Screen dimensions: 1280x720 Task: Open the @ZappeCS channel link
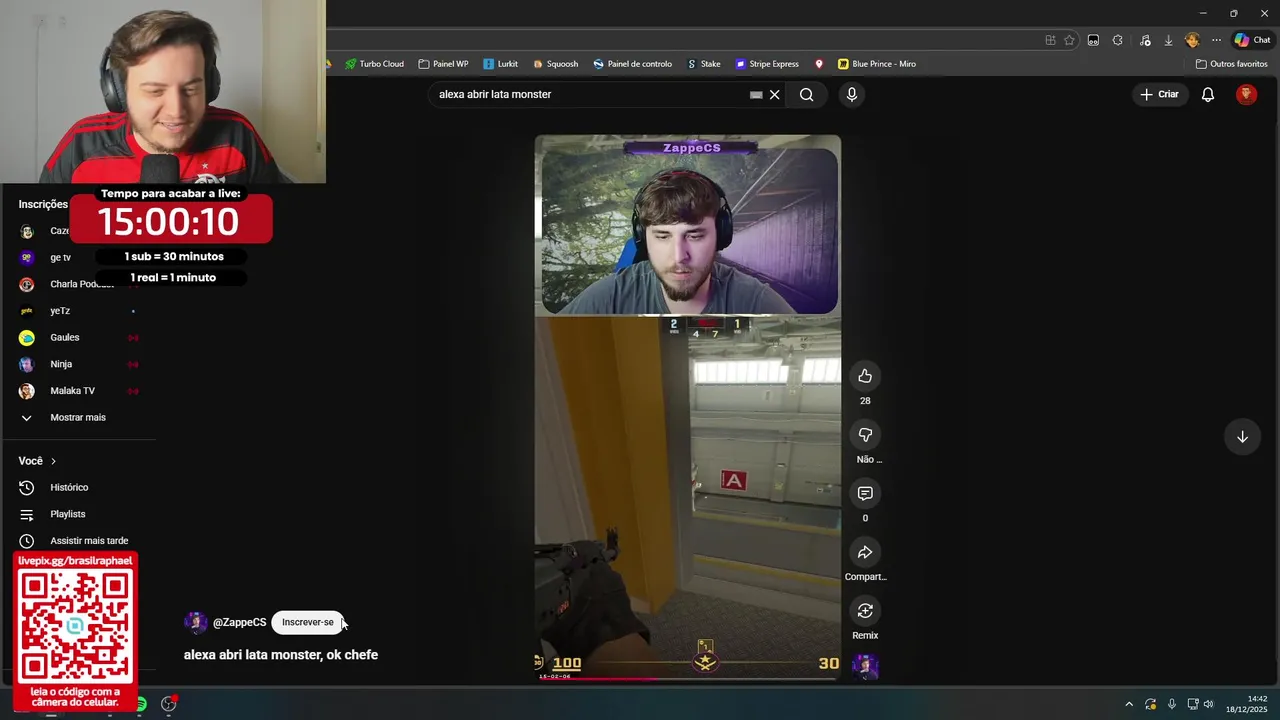[x=239, y=622]
